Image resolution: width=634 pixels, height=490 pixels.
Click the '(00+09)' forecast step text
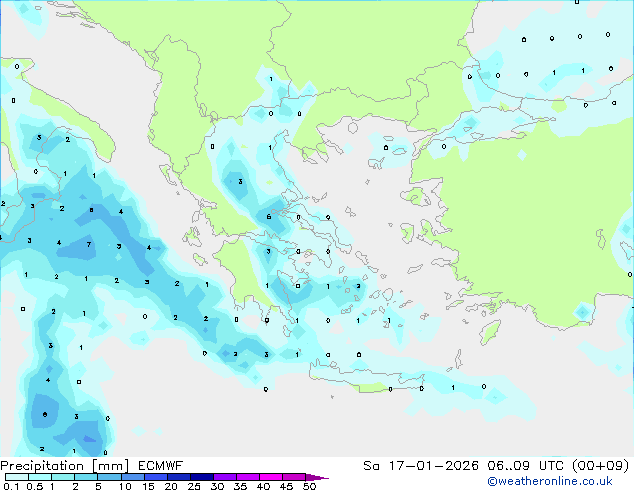pos(600,466)
